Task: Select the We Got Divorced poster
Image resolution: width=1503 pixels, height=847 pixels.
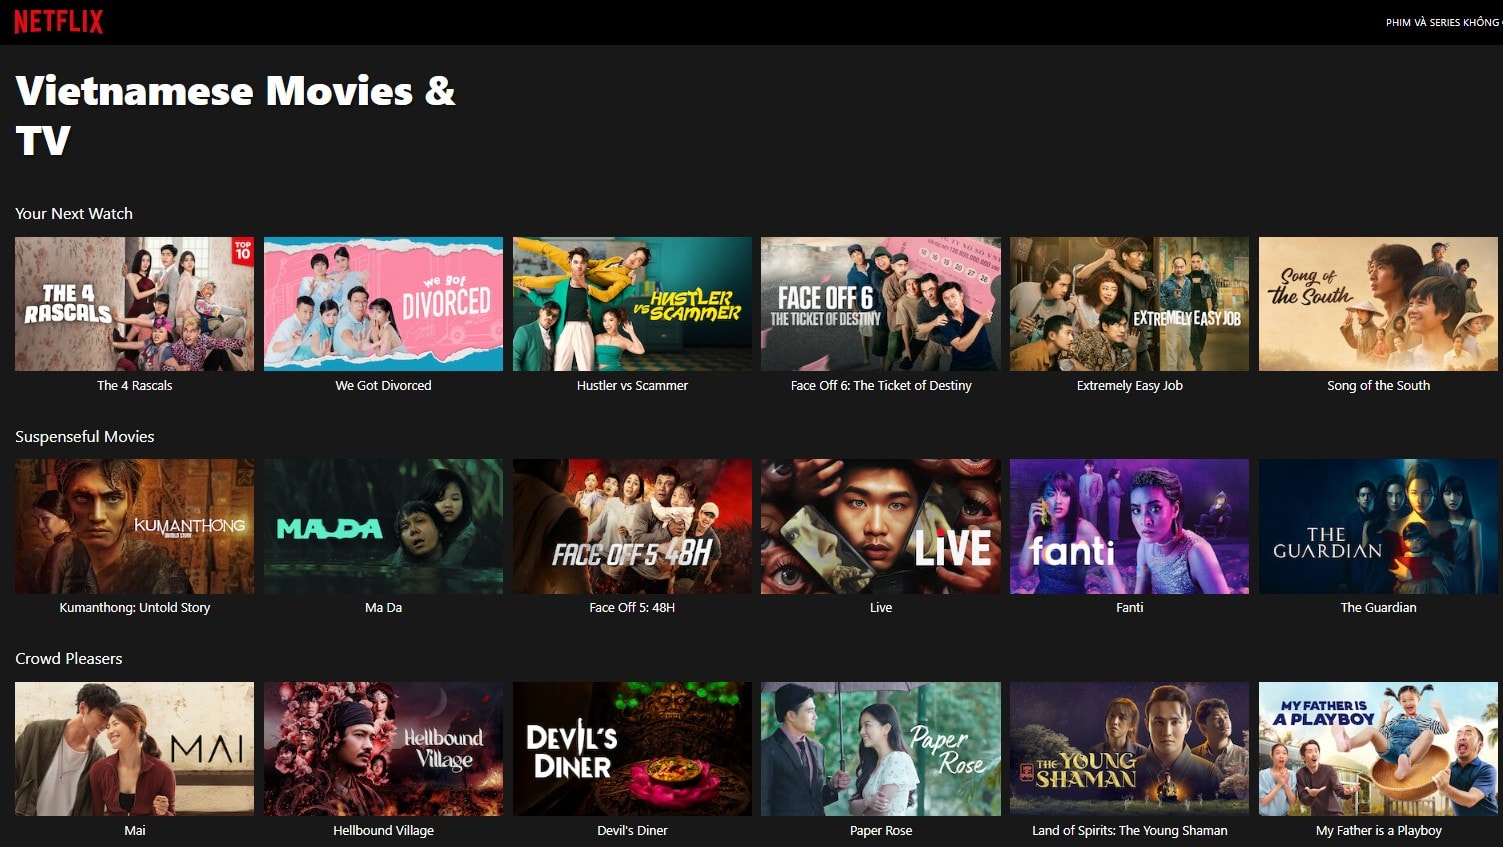Action: coord(383,304)
